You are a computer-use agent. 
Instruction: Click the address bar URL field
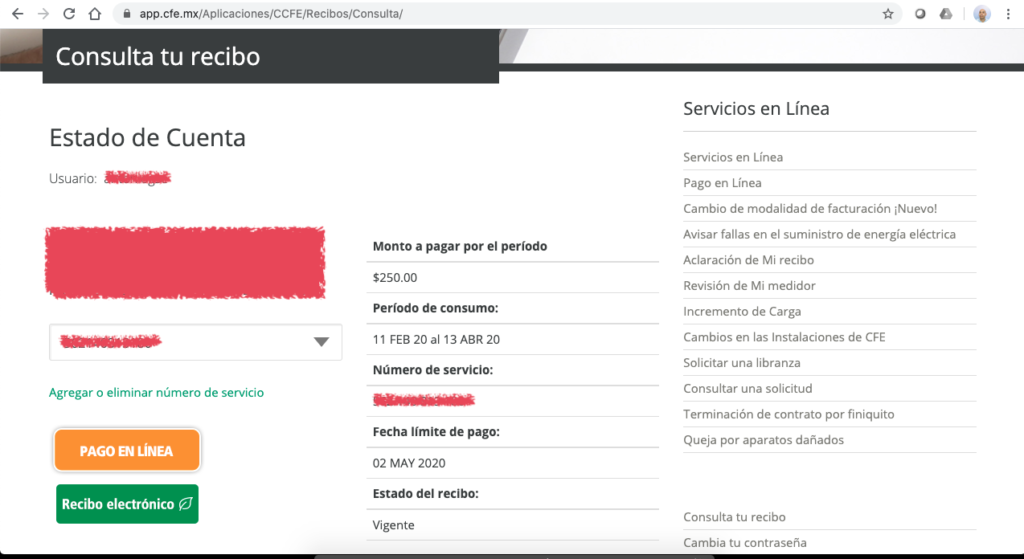[x=508, y=14]
